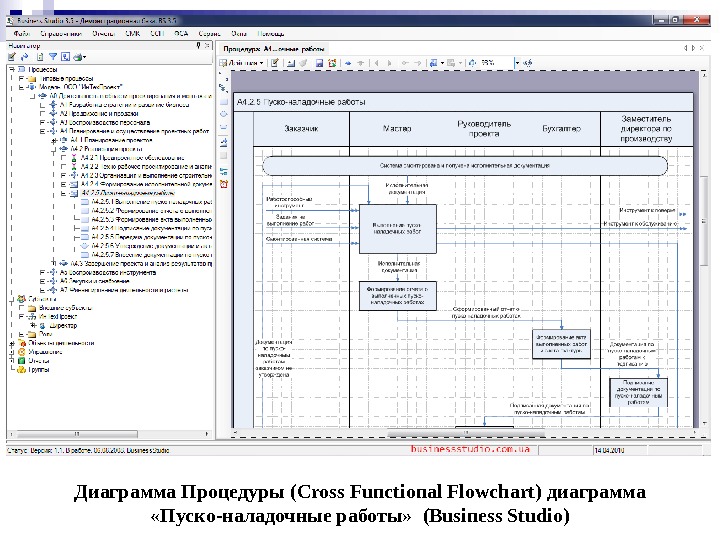This screenshot has height=540, width=720.
Task: Click the fit-to-window zoom icon
Action: click(x=472, y=63)
